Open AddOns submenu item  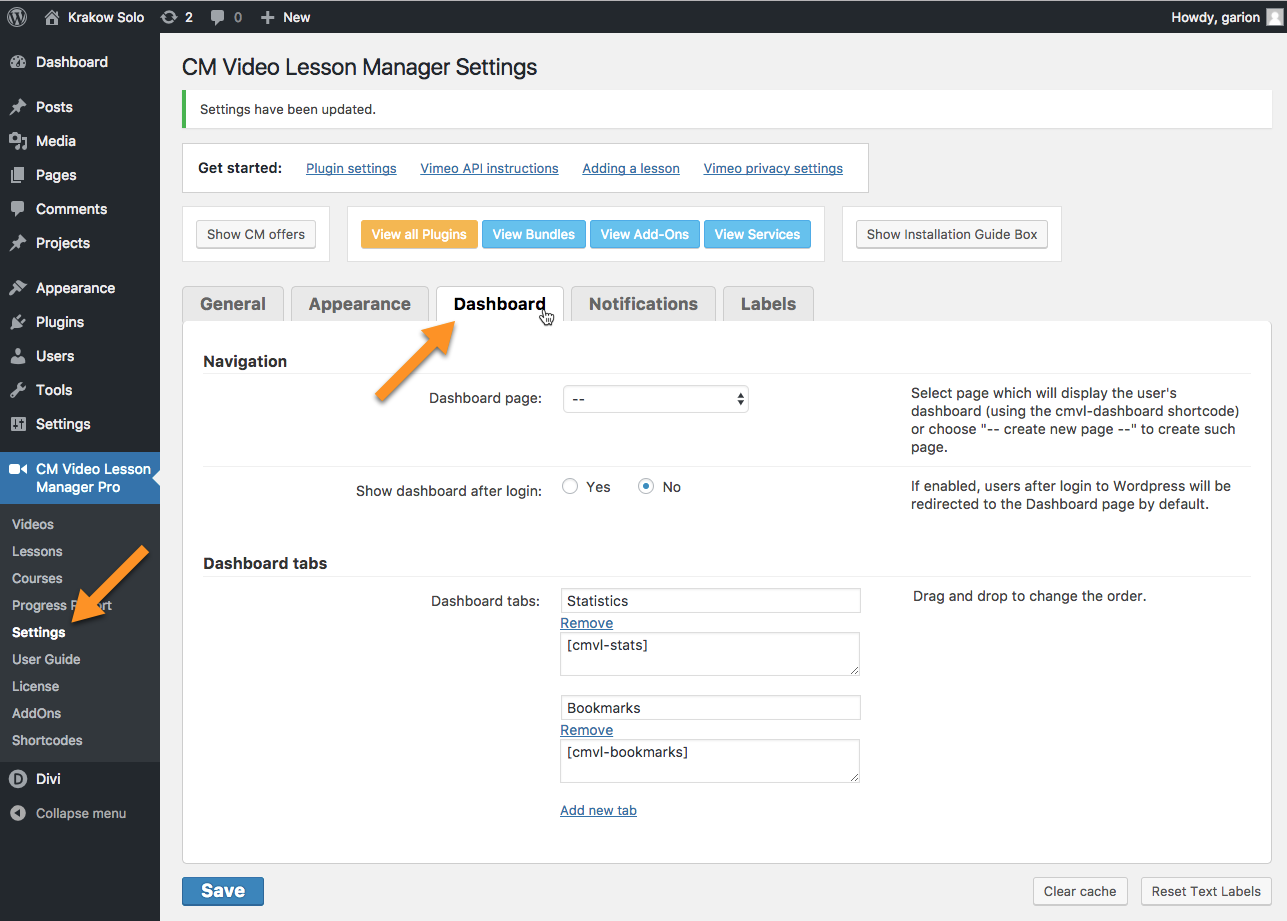[x=36, y=713]
